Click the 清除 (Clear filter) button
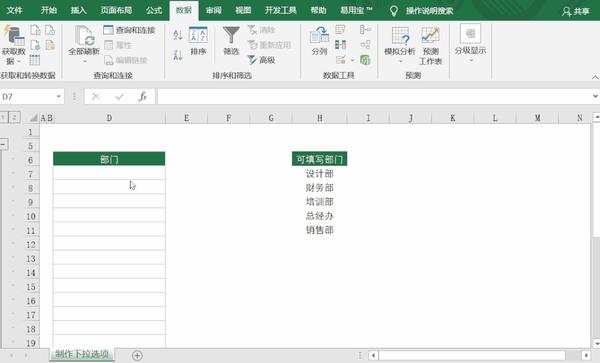This screenshot has height=363, width=600. coord(262,30)
